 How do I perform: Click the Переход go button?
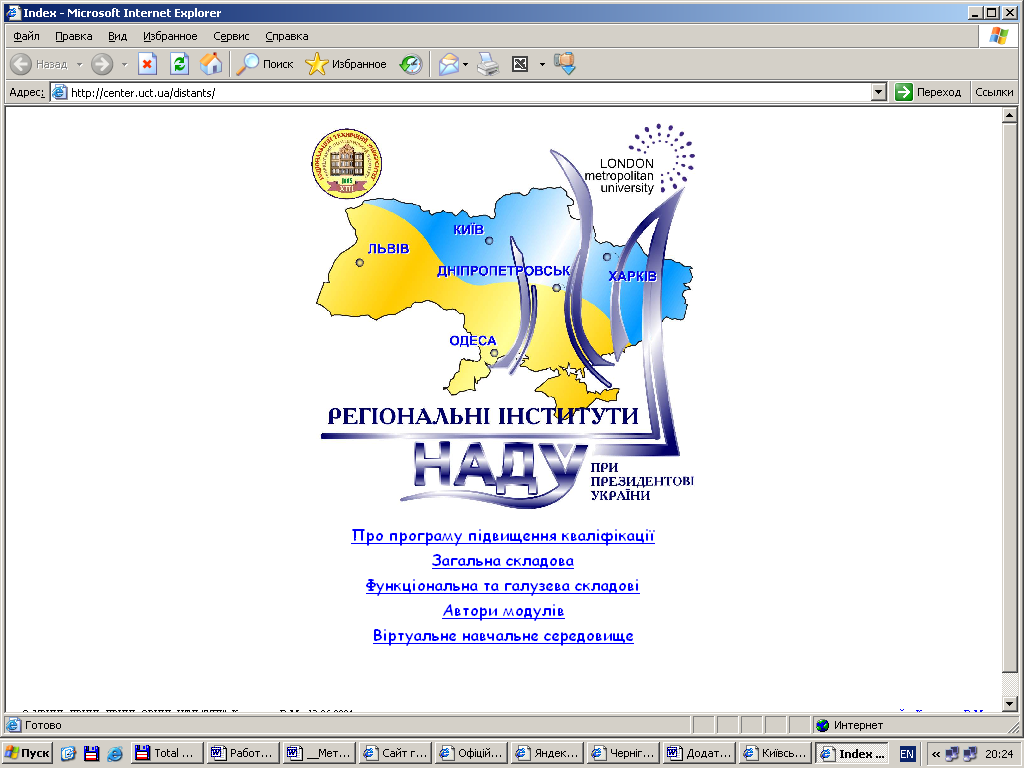click(x=928, y=92)
